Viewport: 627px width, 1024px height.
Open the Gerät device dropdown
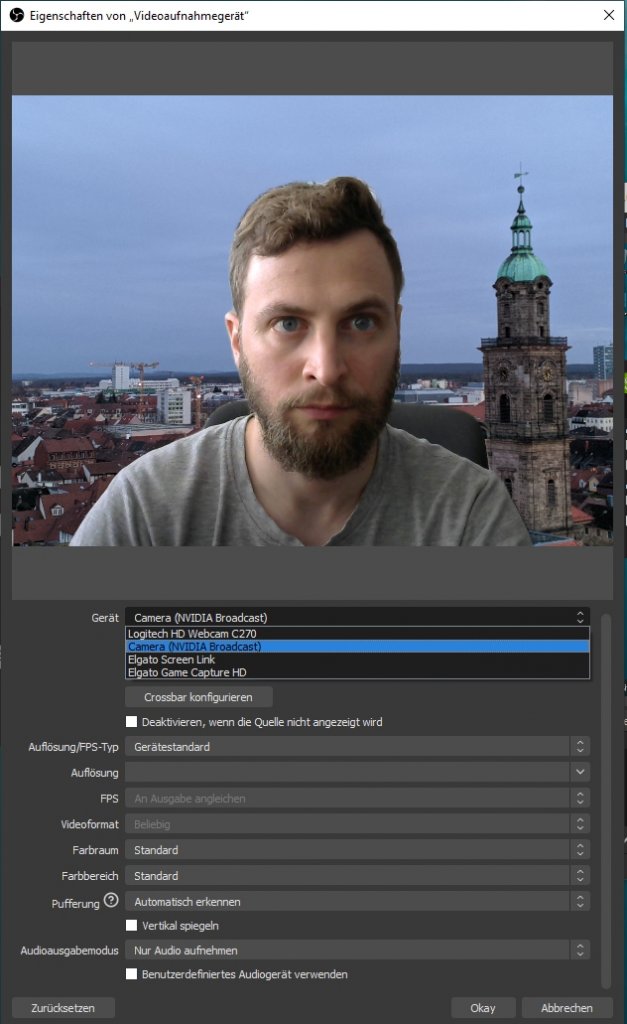click(x=357, y=617)
